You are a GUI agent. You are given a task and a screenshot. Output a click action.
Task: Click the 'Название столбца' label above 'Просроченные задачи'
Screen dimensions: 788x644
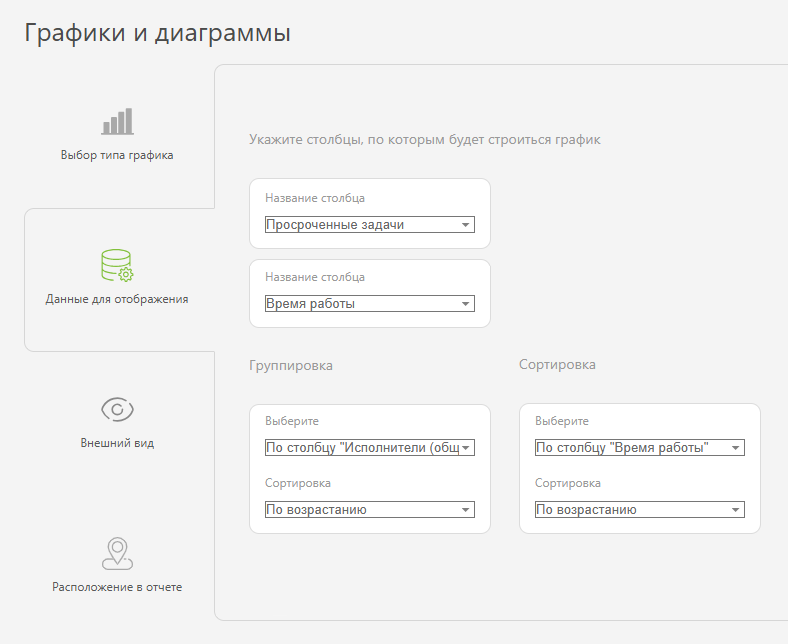coord(315,198)
